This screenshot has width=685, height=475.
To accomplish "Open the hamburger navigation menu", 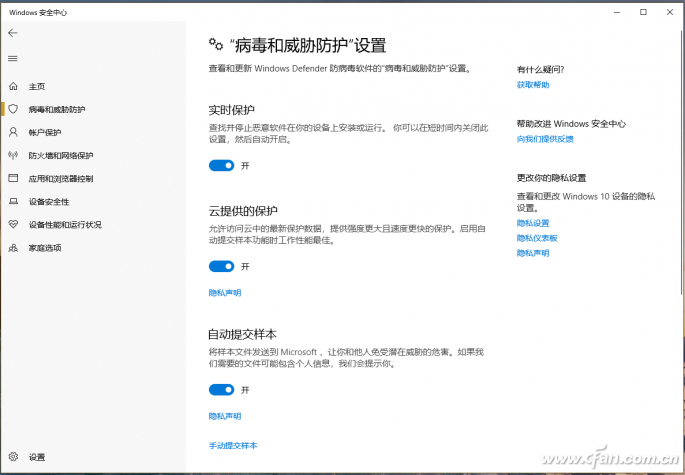I will tap(13, 59).
